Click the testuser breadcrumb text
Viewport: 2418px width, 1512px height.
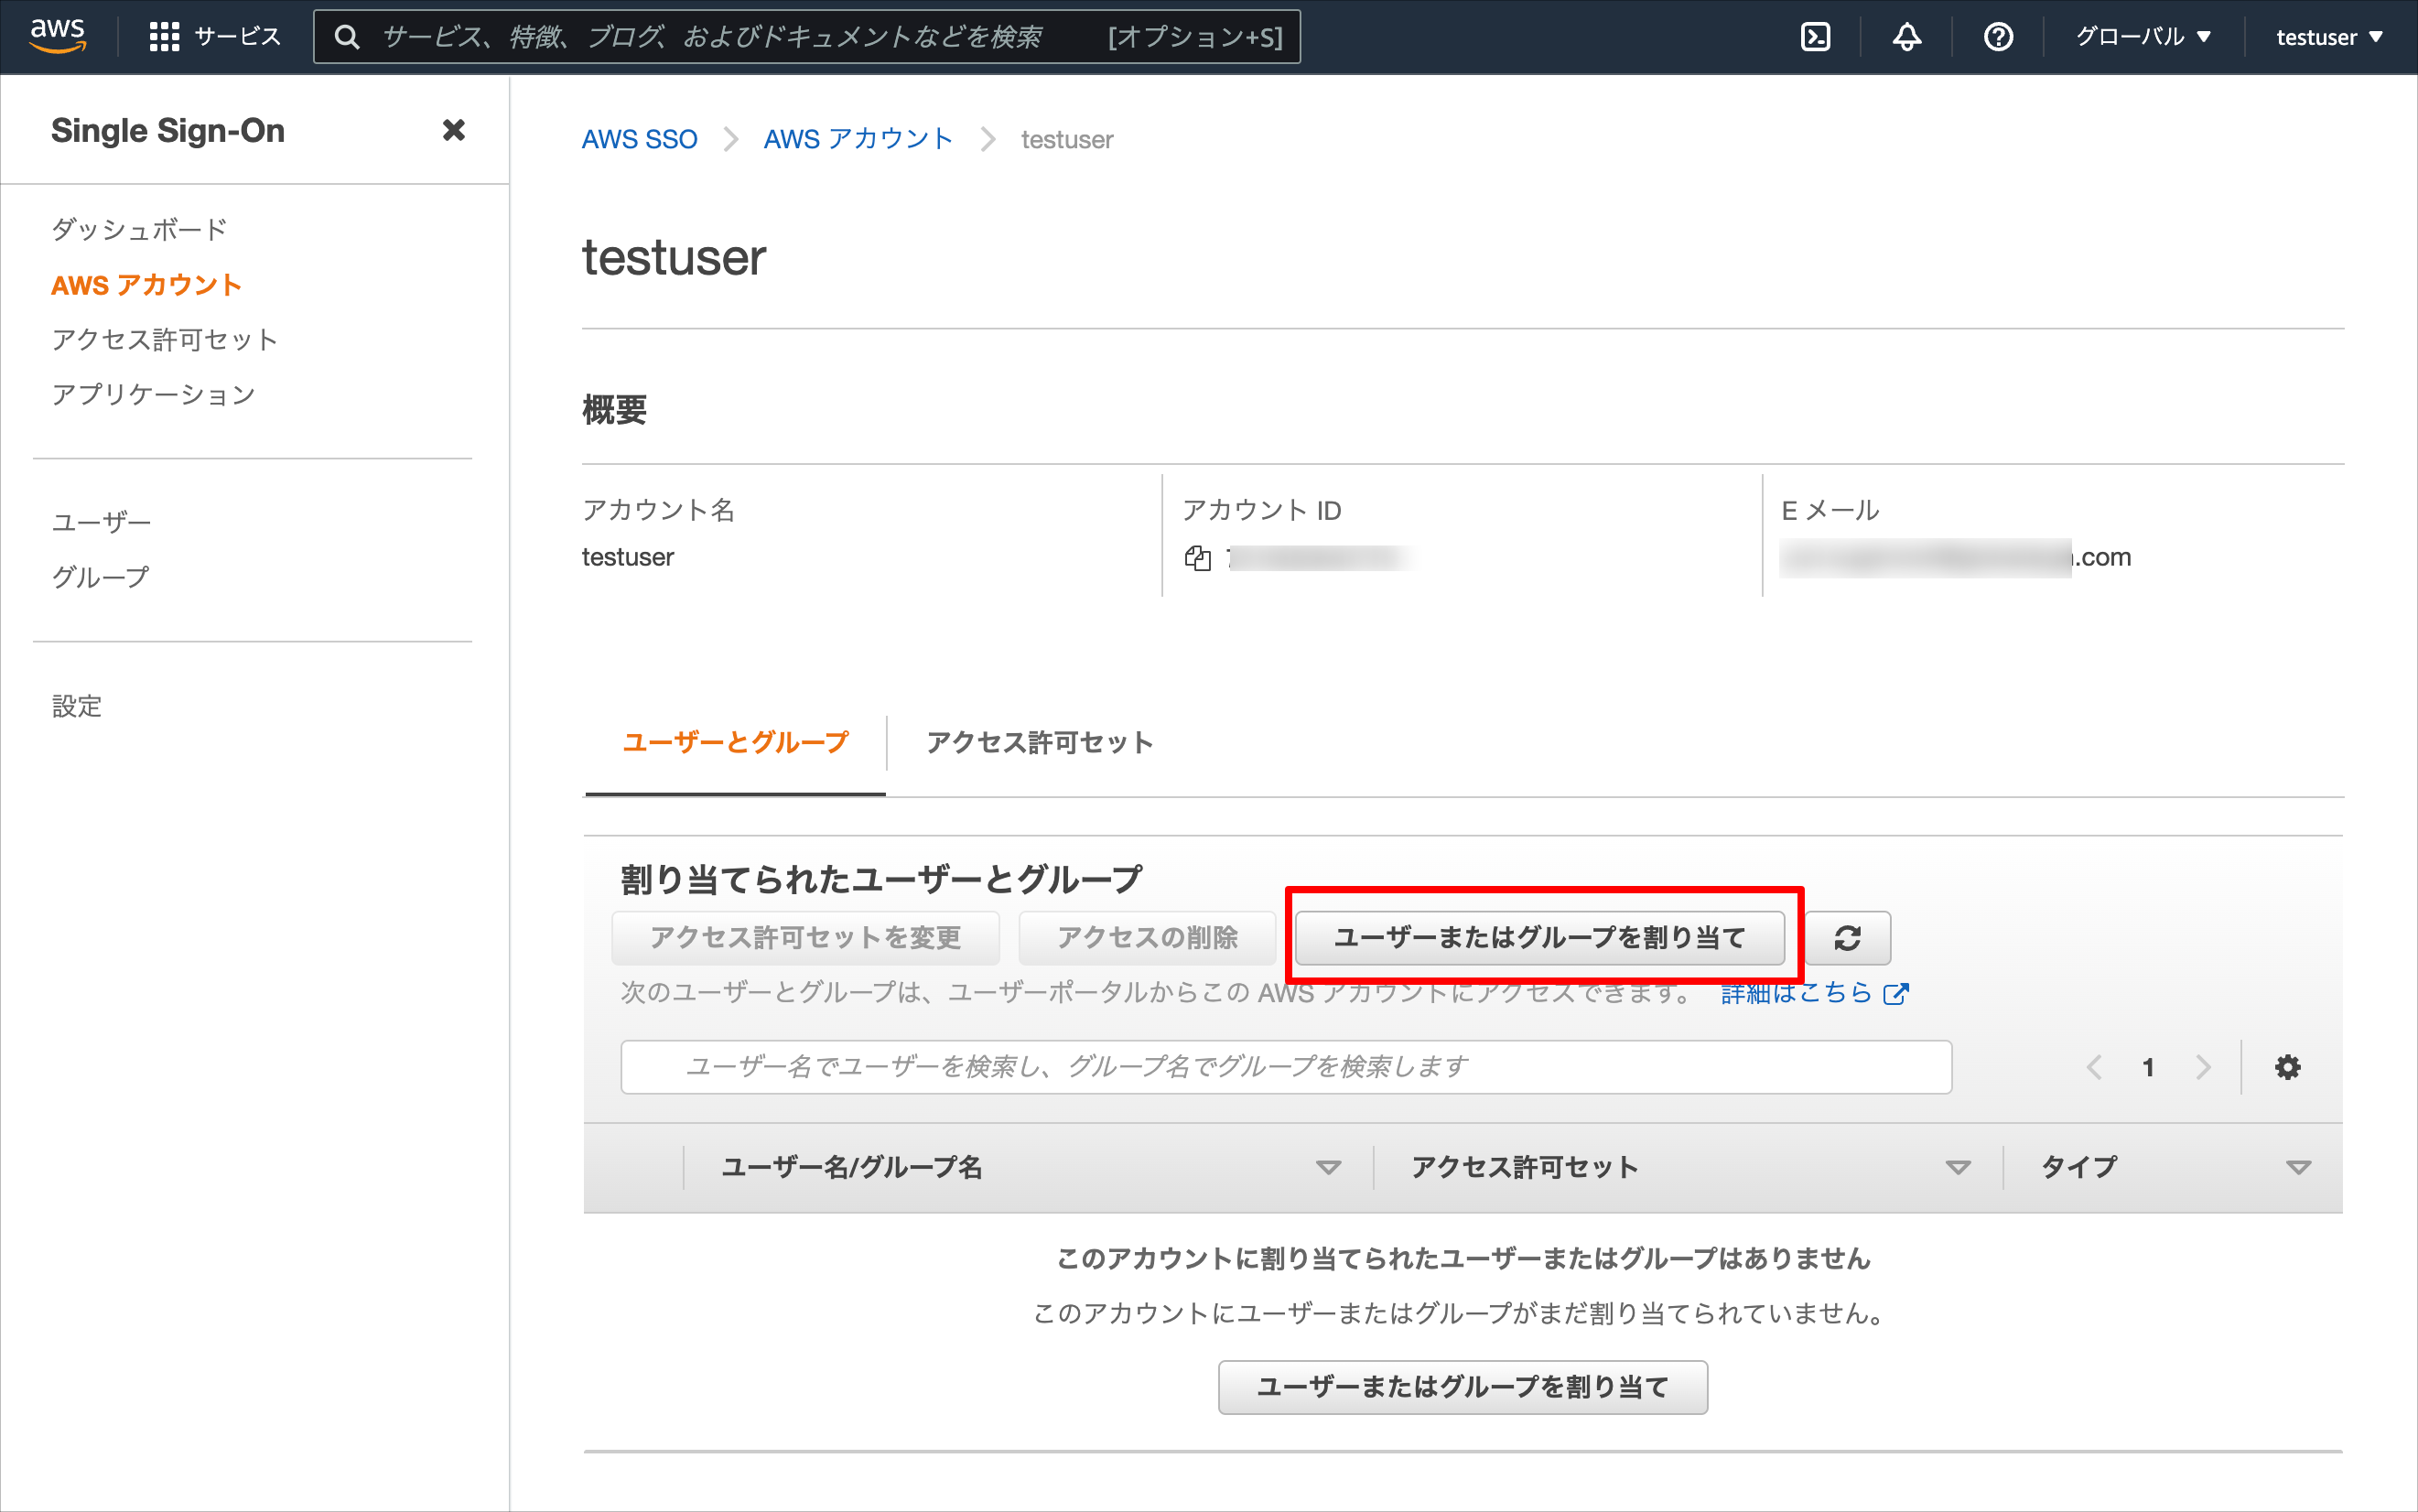pos(1066,139)
